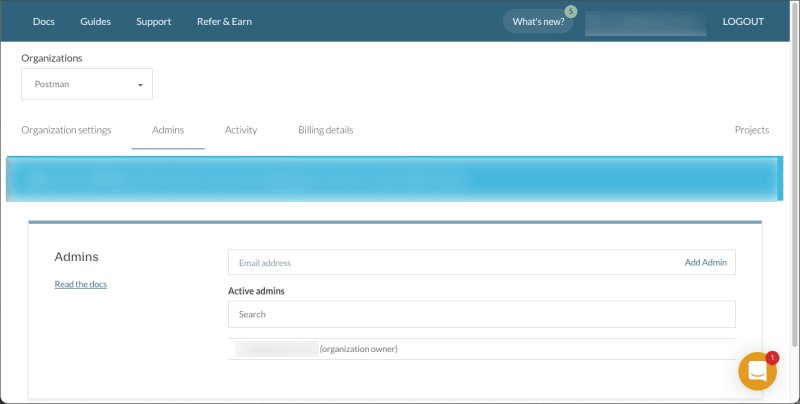Click the What's new notification badge

click(571, 11)
